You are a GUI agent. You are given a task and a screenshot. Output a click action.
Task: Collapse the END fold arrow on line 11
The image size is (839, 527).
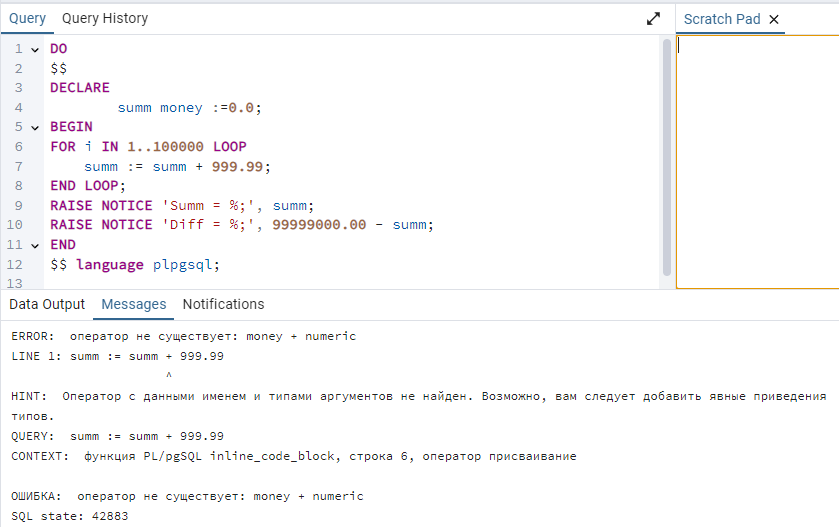point(35,246)
